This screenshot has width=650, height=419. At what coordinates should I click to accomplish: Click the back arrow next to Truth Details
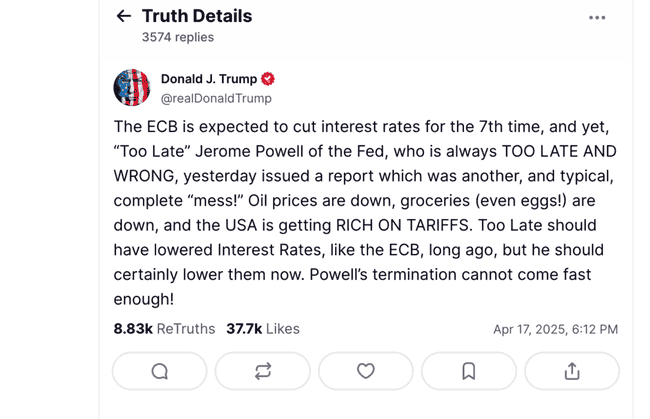pos(124,16)
